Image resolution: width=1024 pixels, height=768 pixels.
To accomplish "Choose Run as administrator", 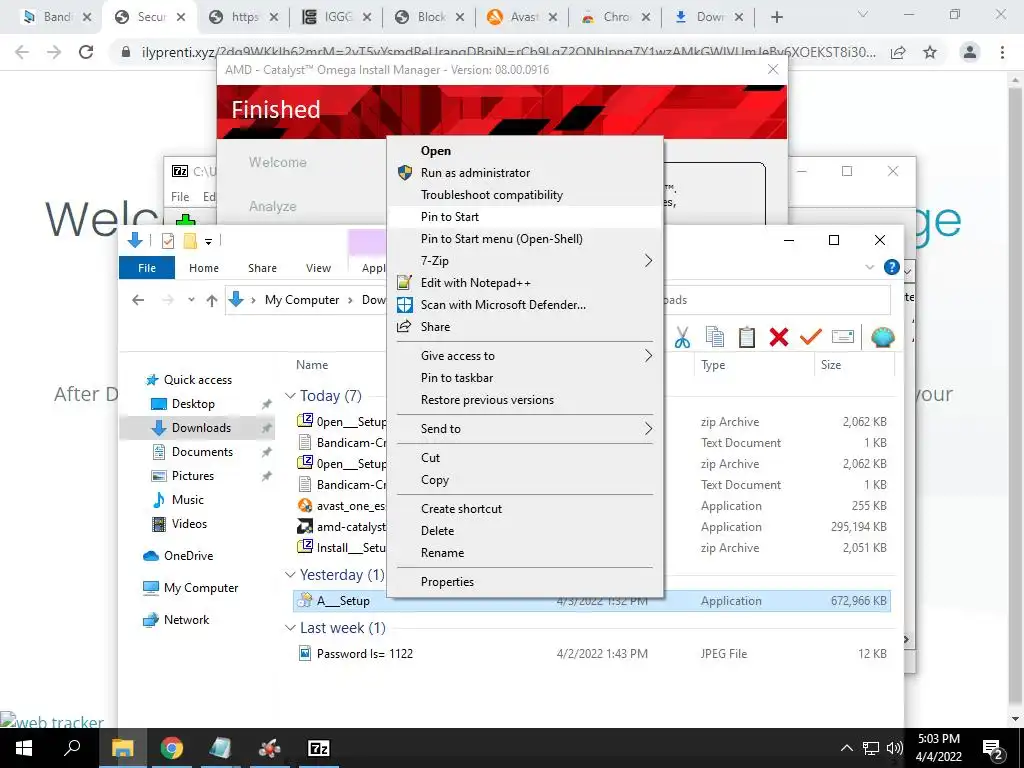I will coord(525,173).
